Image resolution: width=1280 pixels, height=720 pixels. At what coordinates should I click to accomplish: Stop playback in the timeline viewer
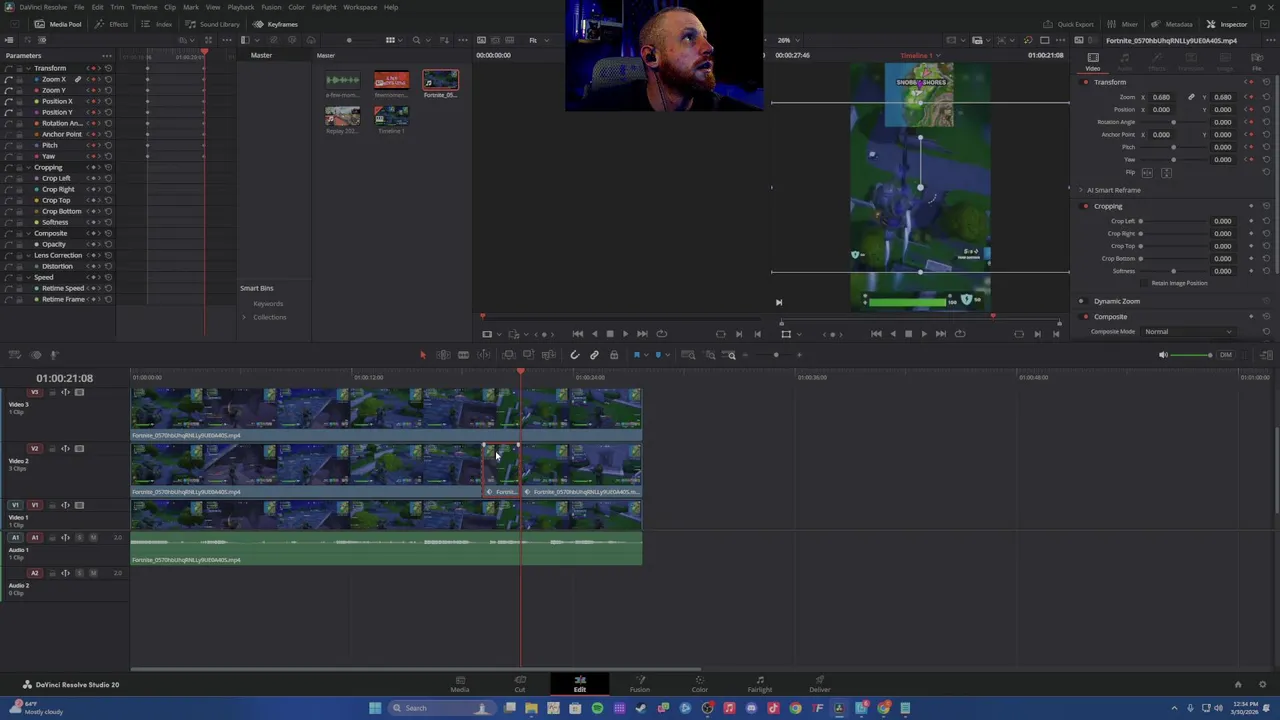pos(908,334)
